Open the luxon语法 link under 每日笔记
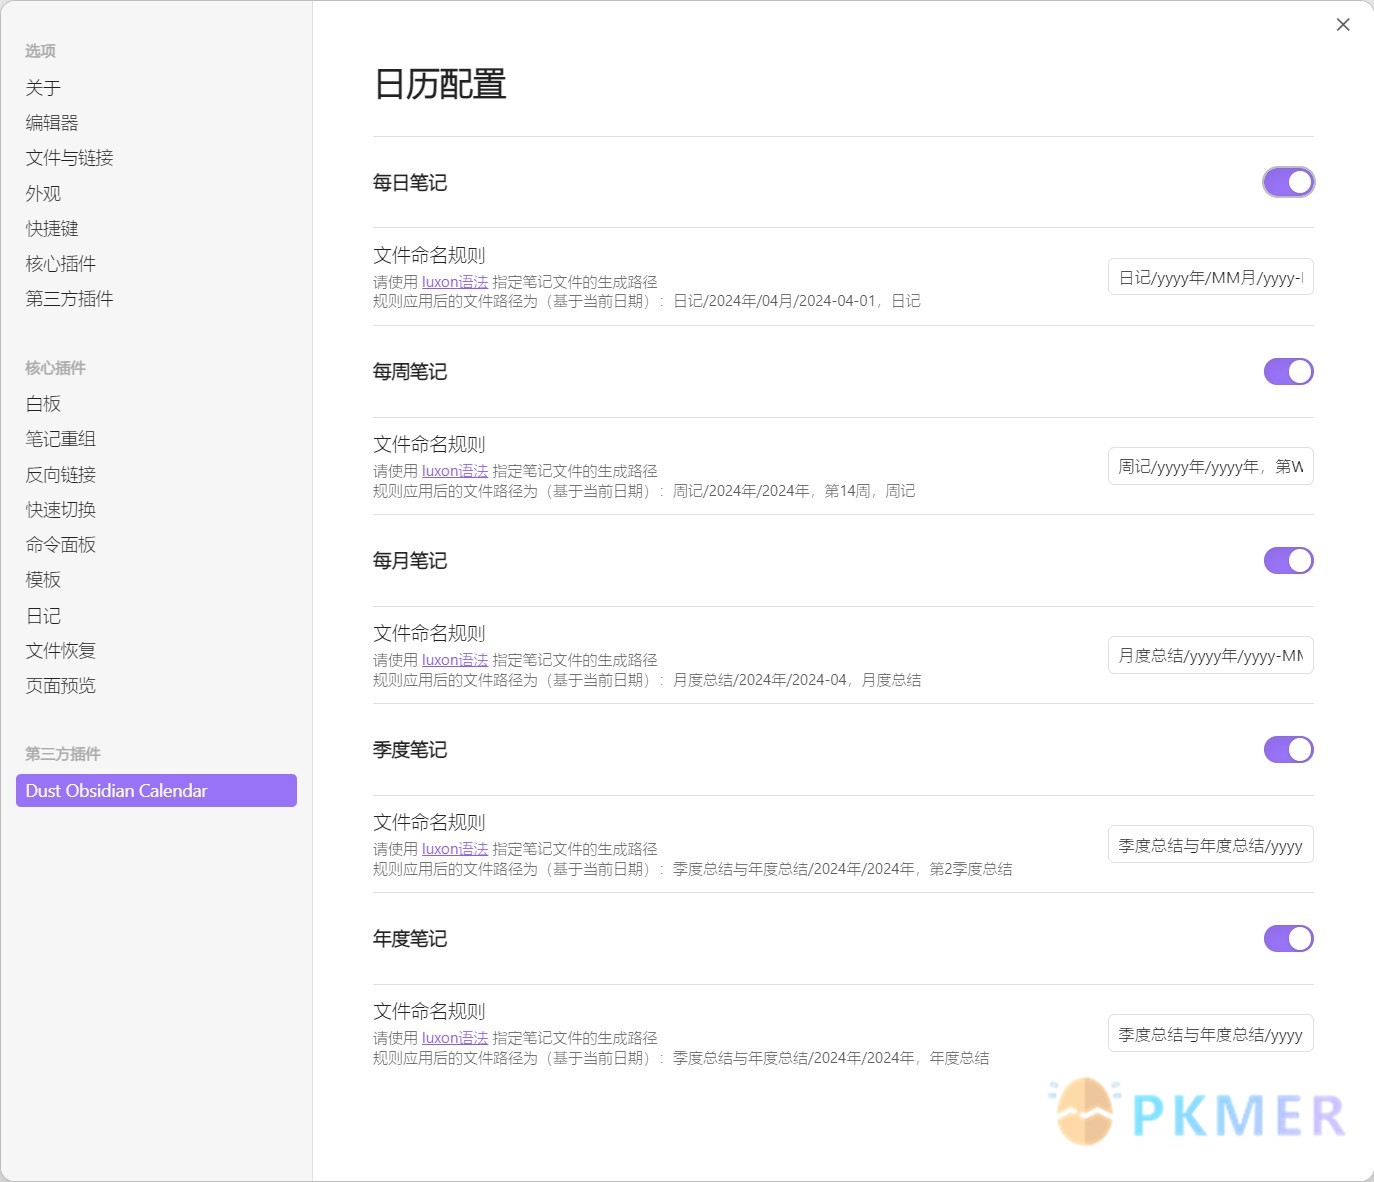Image resolution: width=1374 pixels, height=1182 pixels. [x=454, y=282]
